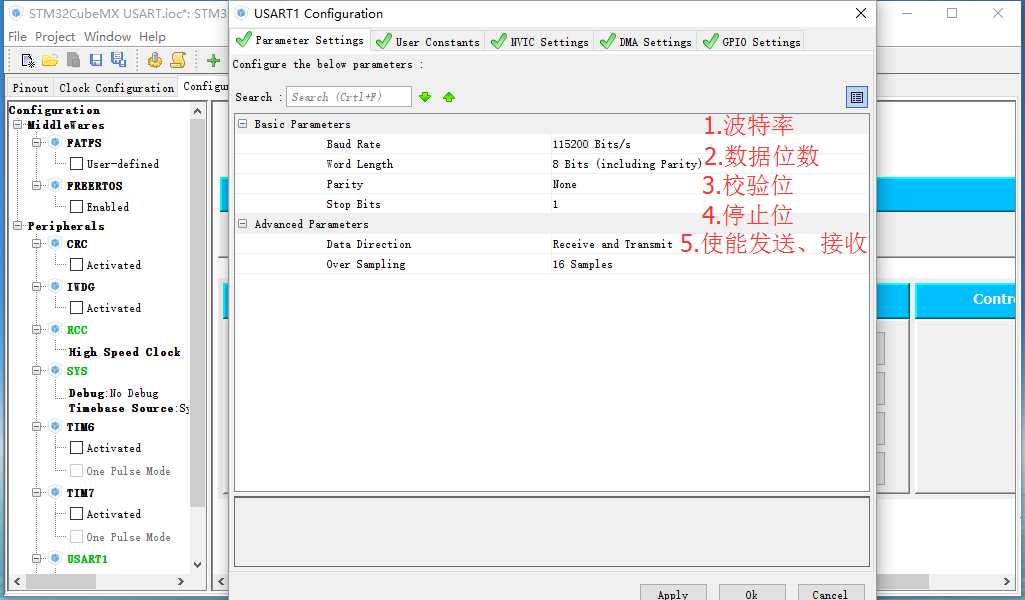Click the IWDG peripheral cube icon

pyautogui.click(x=56, y=287)
